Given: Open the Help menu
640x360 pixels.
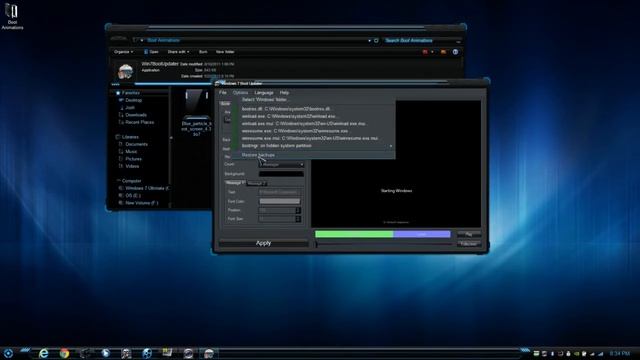Looking at the screenshot, I should [284, 93].
